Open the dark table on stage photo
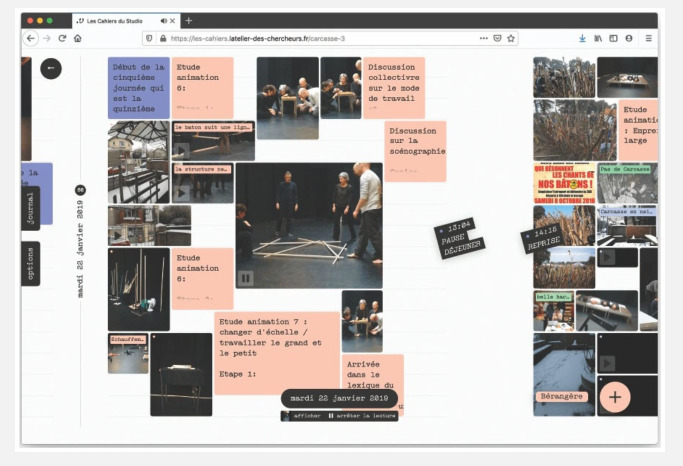 tap(181, 375)
